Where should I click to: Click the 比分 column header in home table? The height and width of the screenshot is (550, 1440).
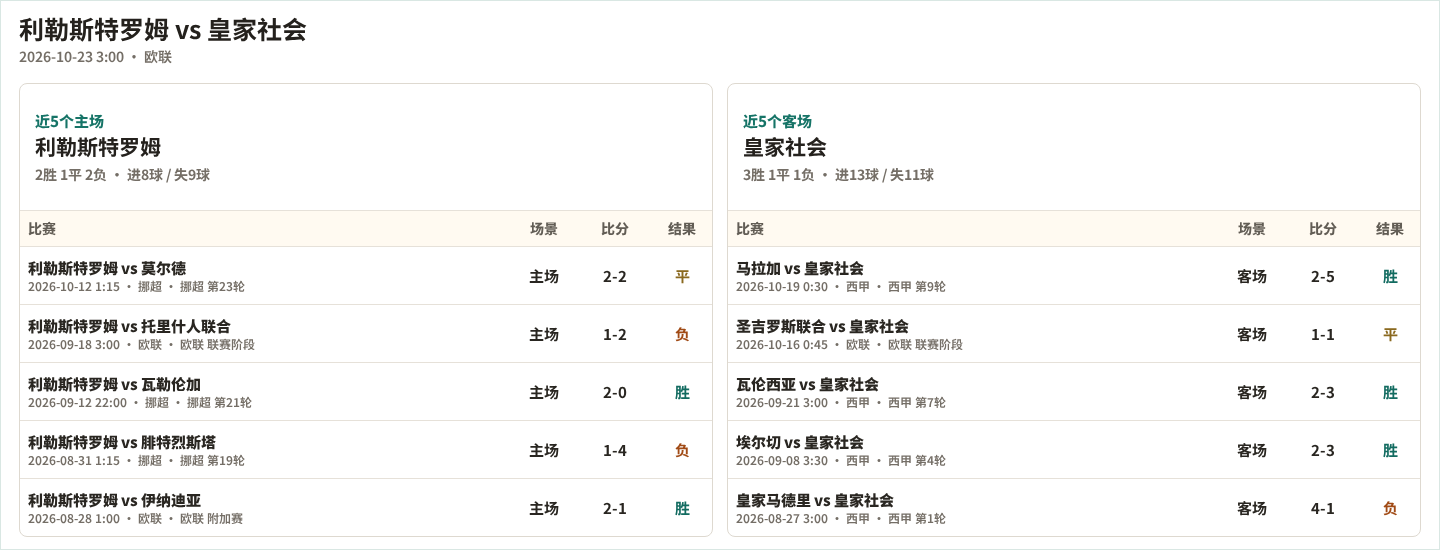coord(615,229)
